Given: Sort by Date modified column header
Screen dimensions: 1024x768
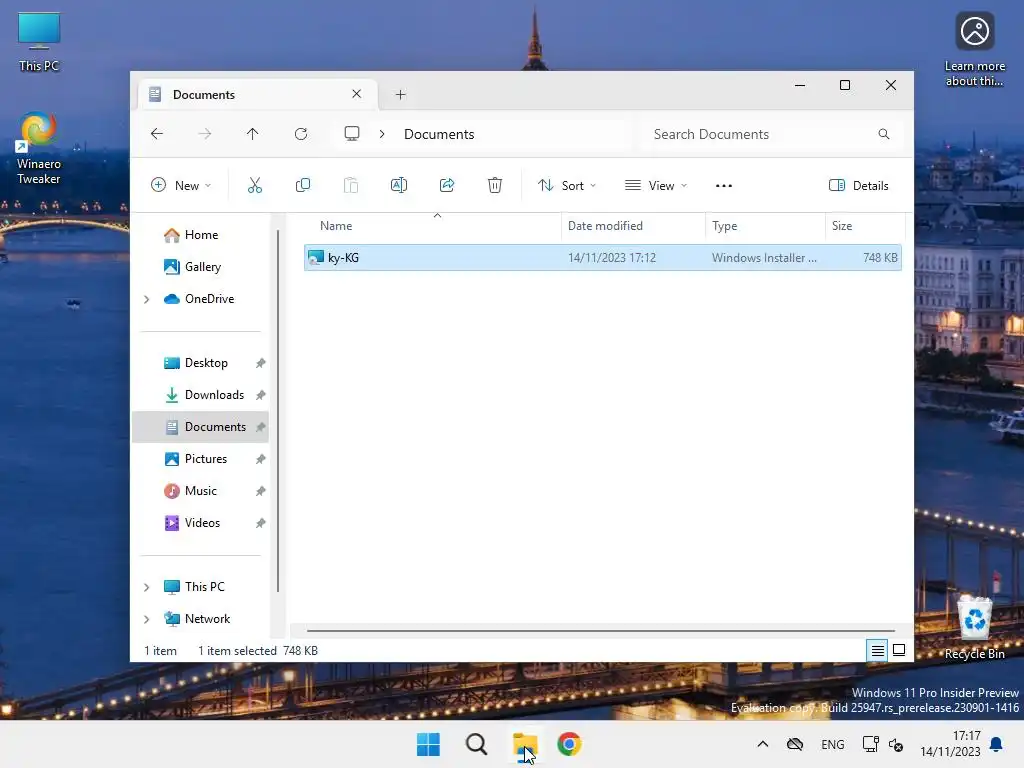Looking at the screenshot, I should [x=633, y=226].
